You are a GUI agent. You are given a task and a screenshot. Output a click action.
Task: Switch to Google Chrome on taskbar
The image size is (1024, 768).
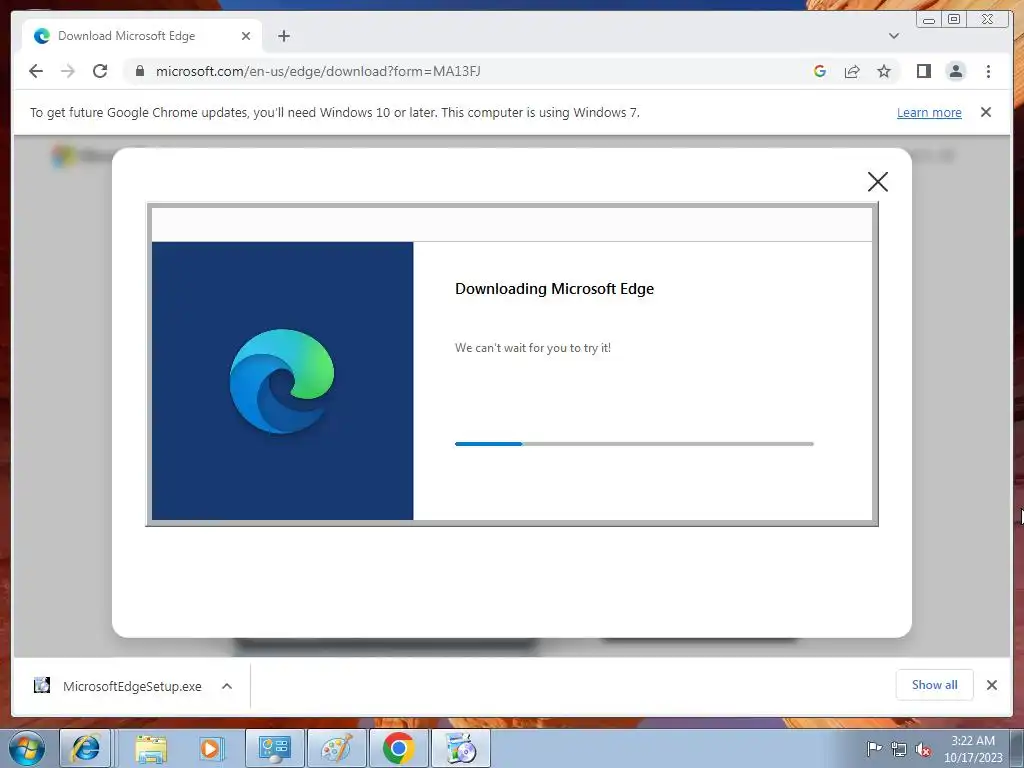pyautogui.click(x=398, y=748)
